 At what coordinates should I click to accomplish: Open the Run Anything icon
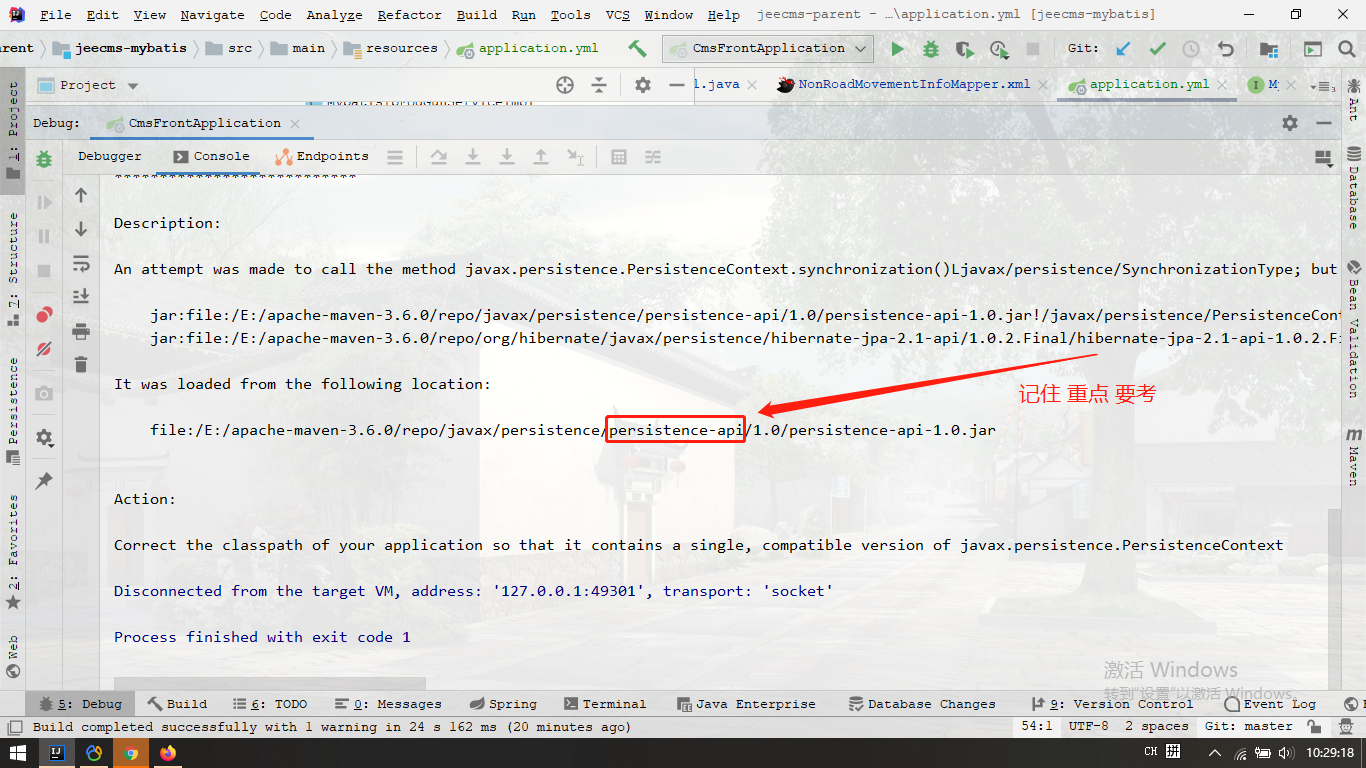(1313, 48)
